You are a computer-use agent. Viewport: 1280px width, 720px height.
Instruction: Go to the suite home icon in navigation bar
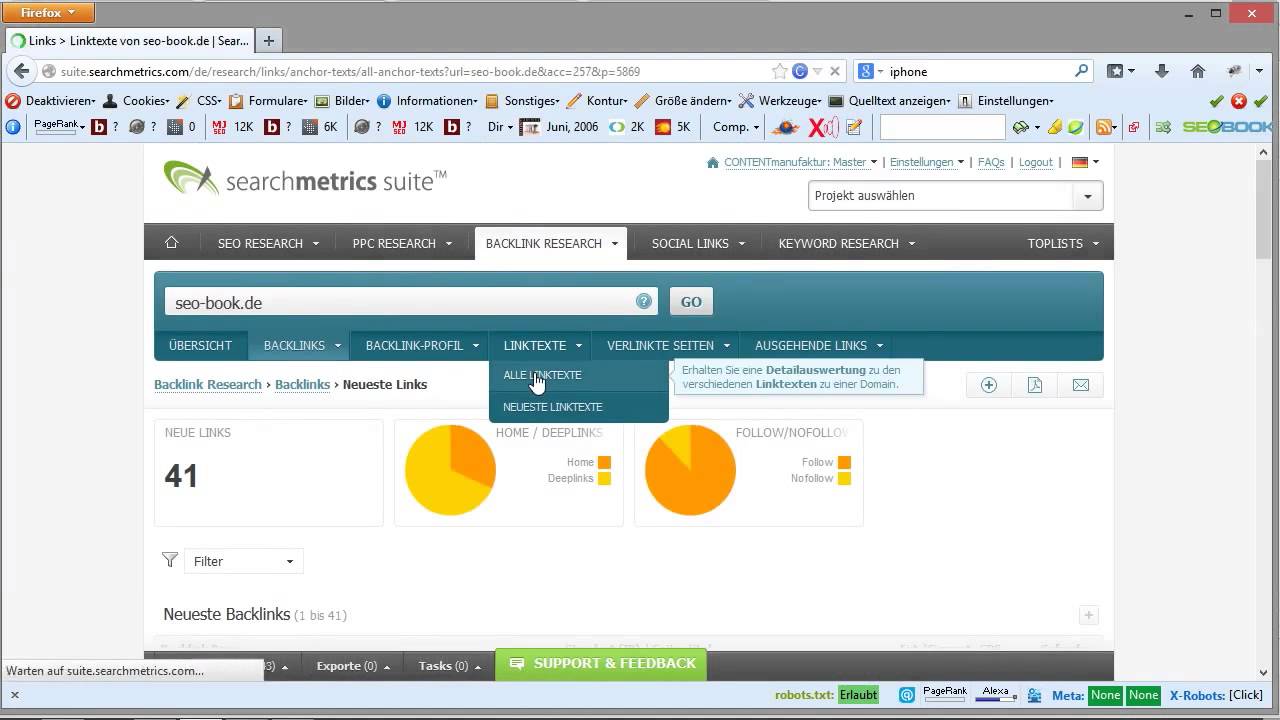[x=171, y=242]
